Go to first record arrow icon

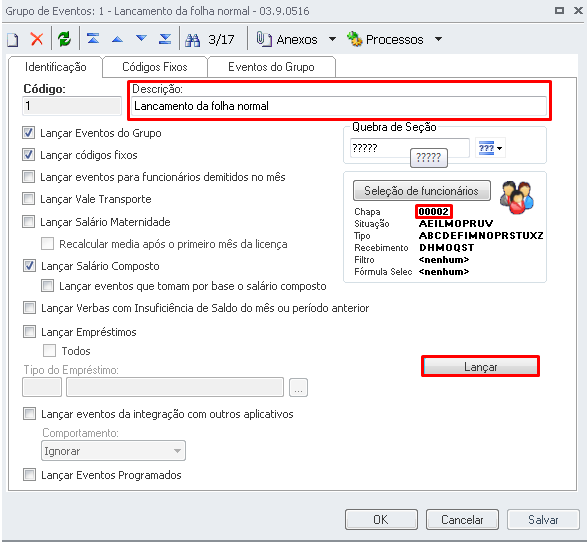pos(93,39)
